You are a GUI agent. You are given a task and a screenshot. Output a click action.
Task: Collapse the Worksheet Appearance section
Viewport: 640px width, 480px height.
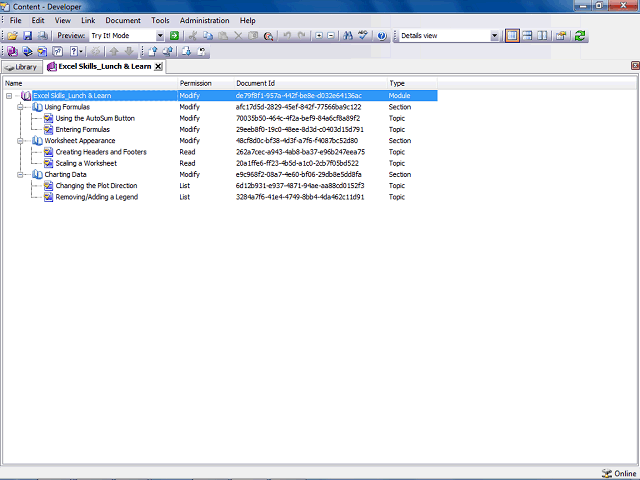tap(20, 141)
